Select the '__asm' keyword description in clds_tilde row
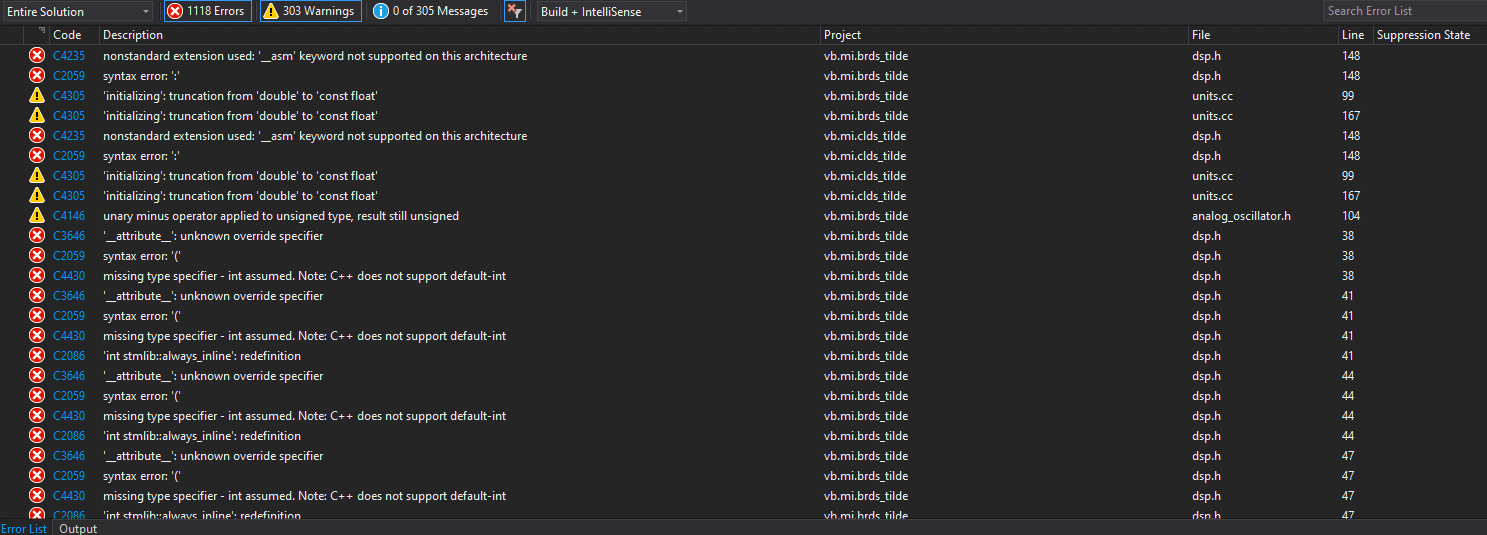This screenshot has height=535, width=1487. tap(315, 136)
